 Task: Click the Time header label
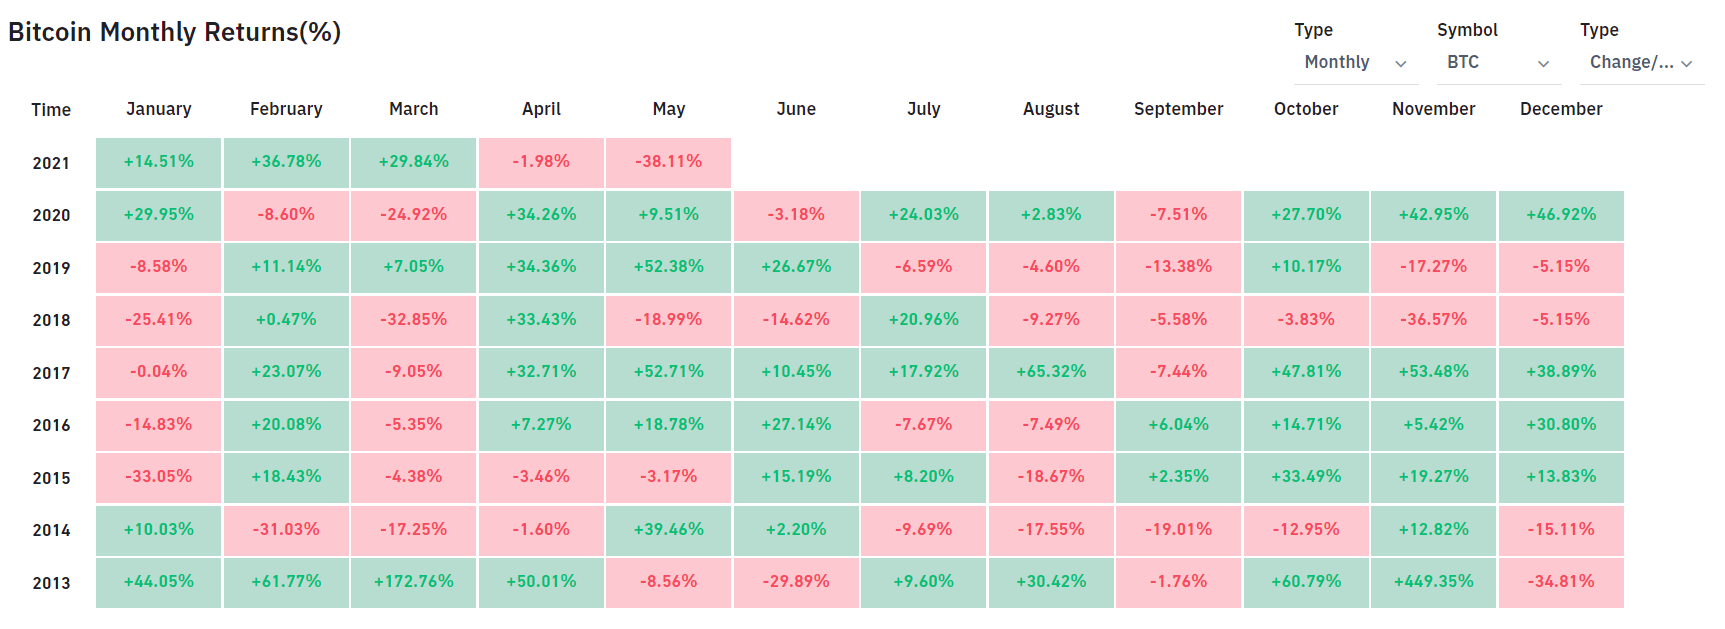point(51,110)
